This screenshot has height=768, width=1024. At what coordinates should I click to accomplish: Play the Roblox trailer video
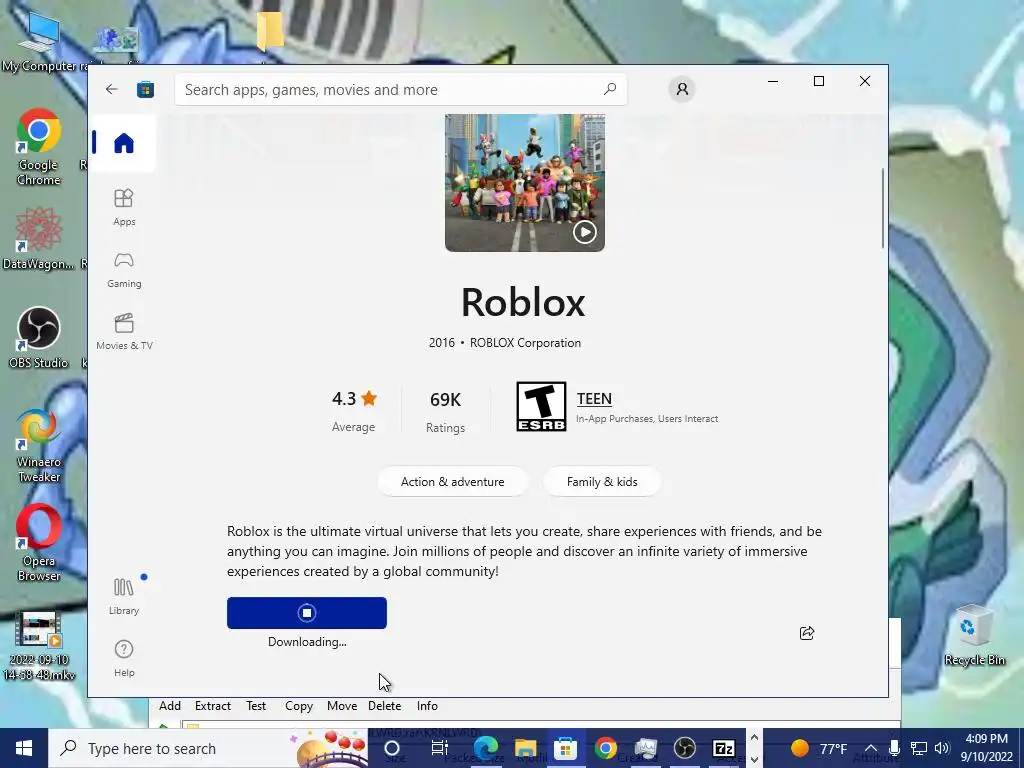[584, 231]
